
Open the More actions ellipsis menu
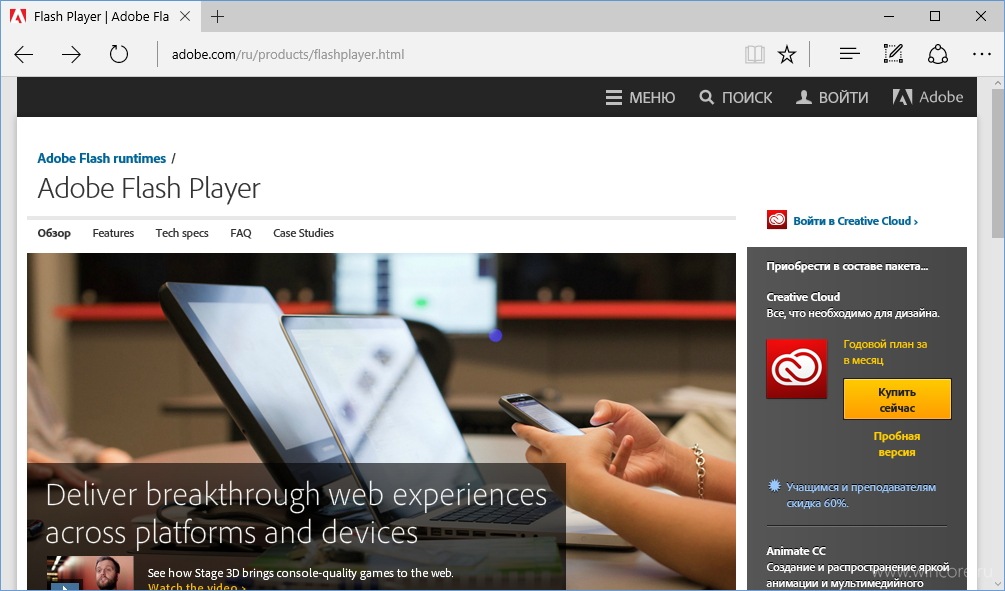click(981, 54)
